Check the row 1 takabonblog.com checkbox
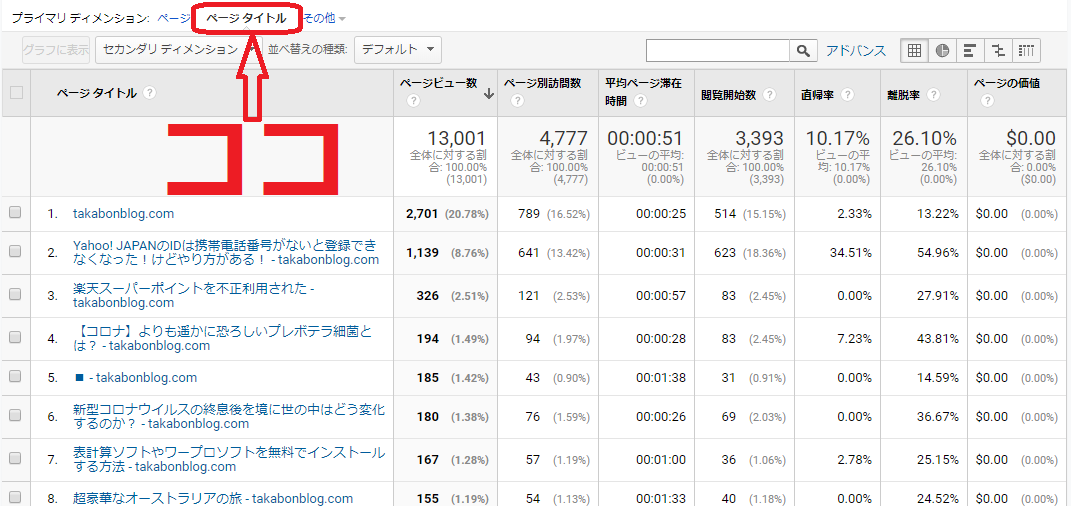 pyautogui.click(x=15, y=213)
